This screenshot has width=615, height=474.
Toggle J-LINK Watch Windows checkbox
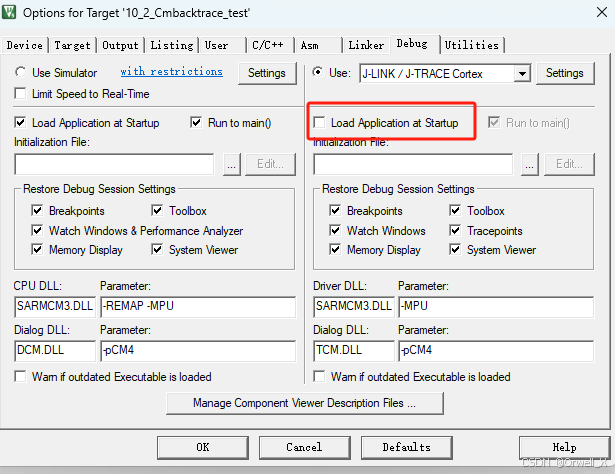[335, 230]
